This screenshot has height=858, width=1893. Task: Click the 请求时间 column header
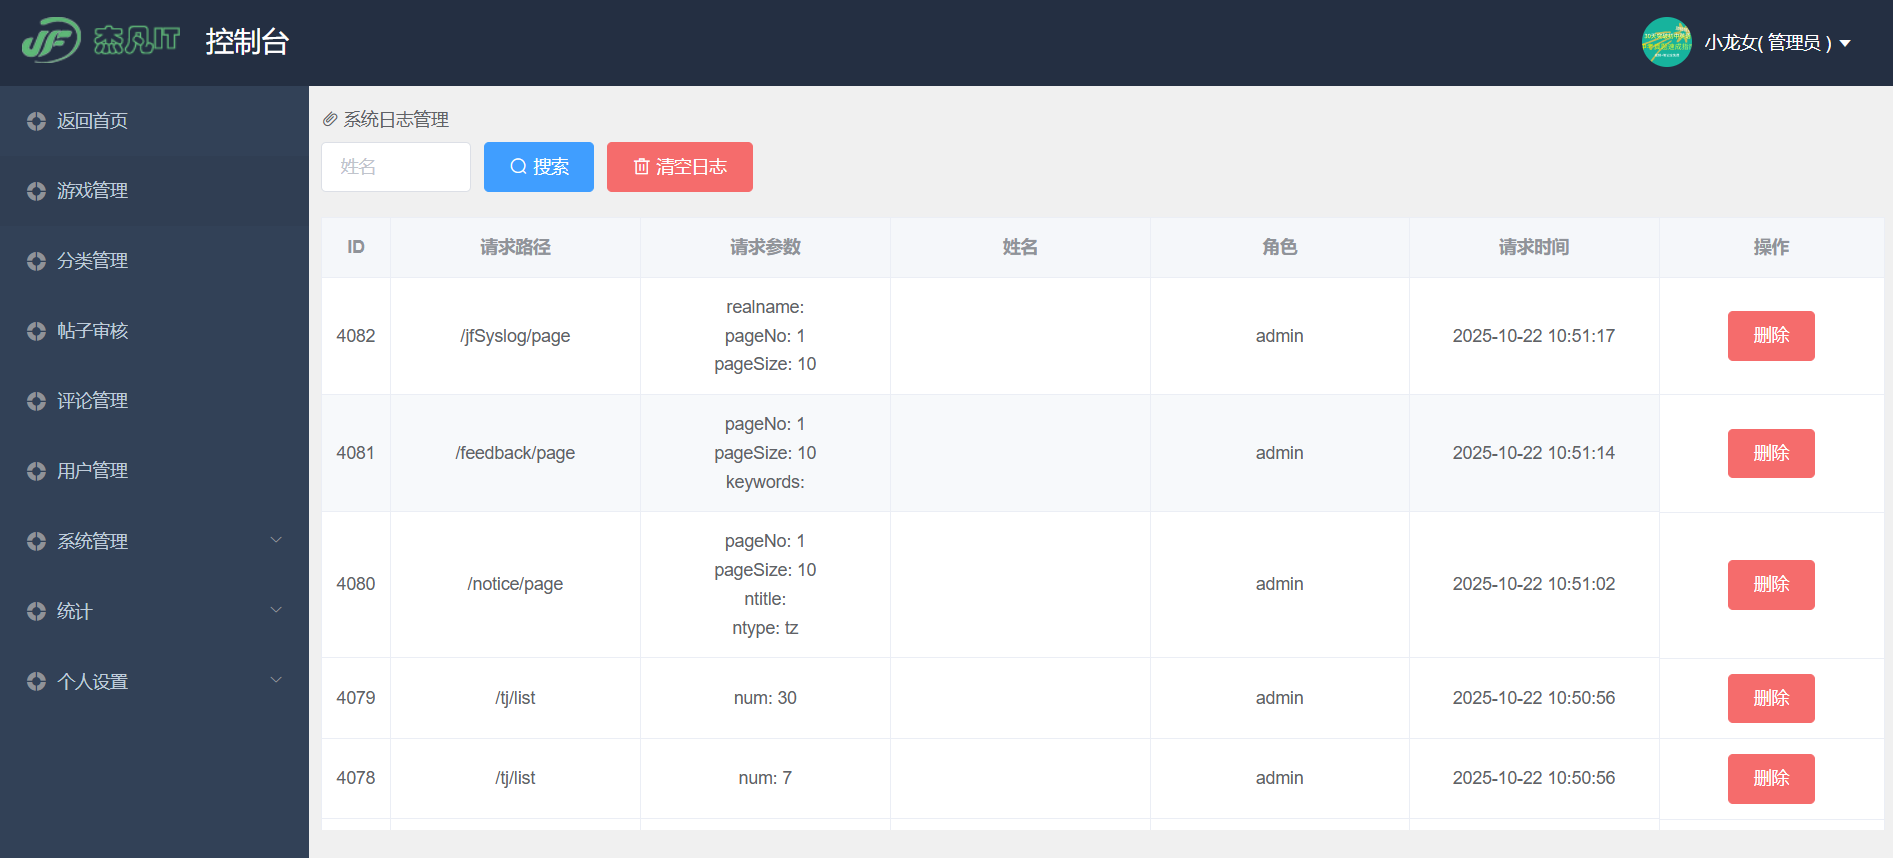[x=1534, y=247]
